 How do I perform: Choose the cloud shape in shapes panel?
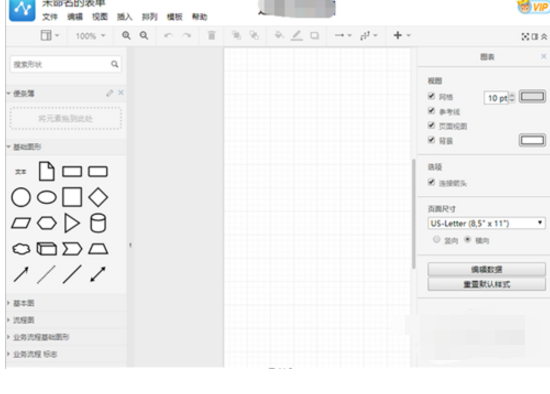[21, 249]
